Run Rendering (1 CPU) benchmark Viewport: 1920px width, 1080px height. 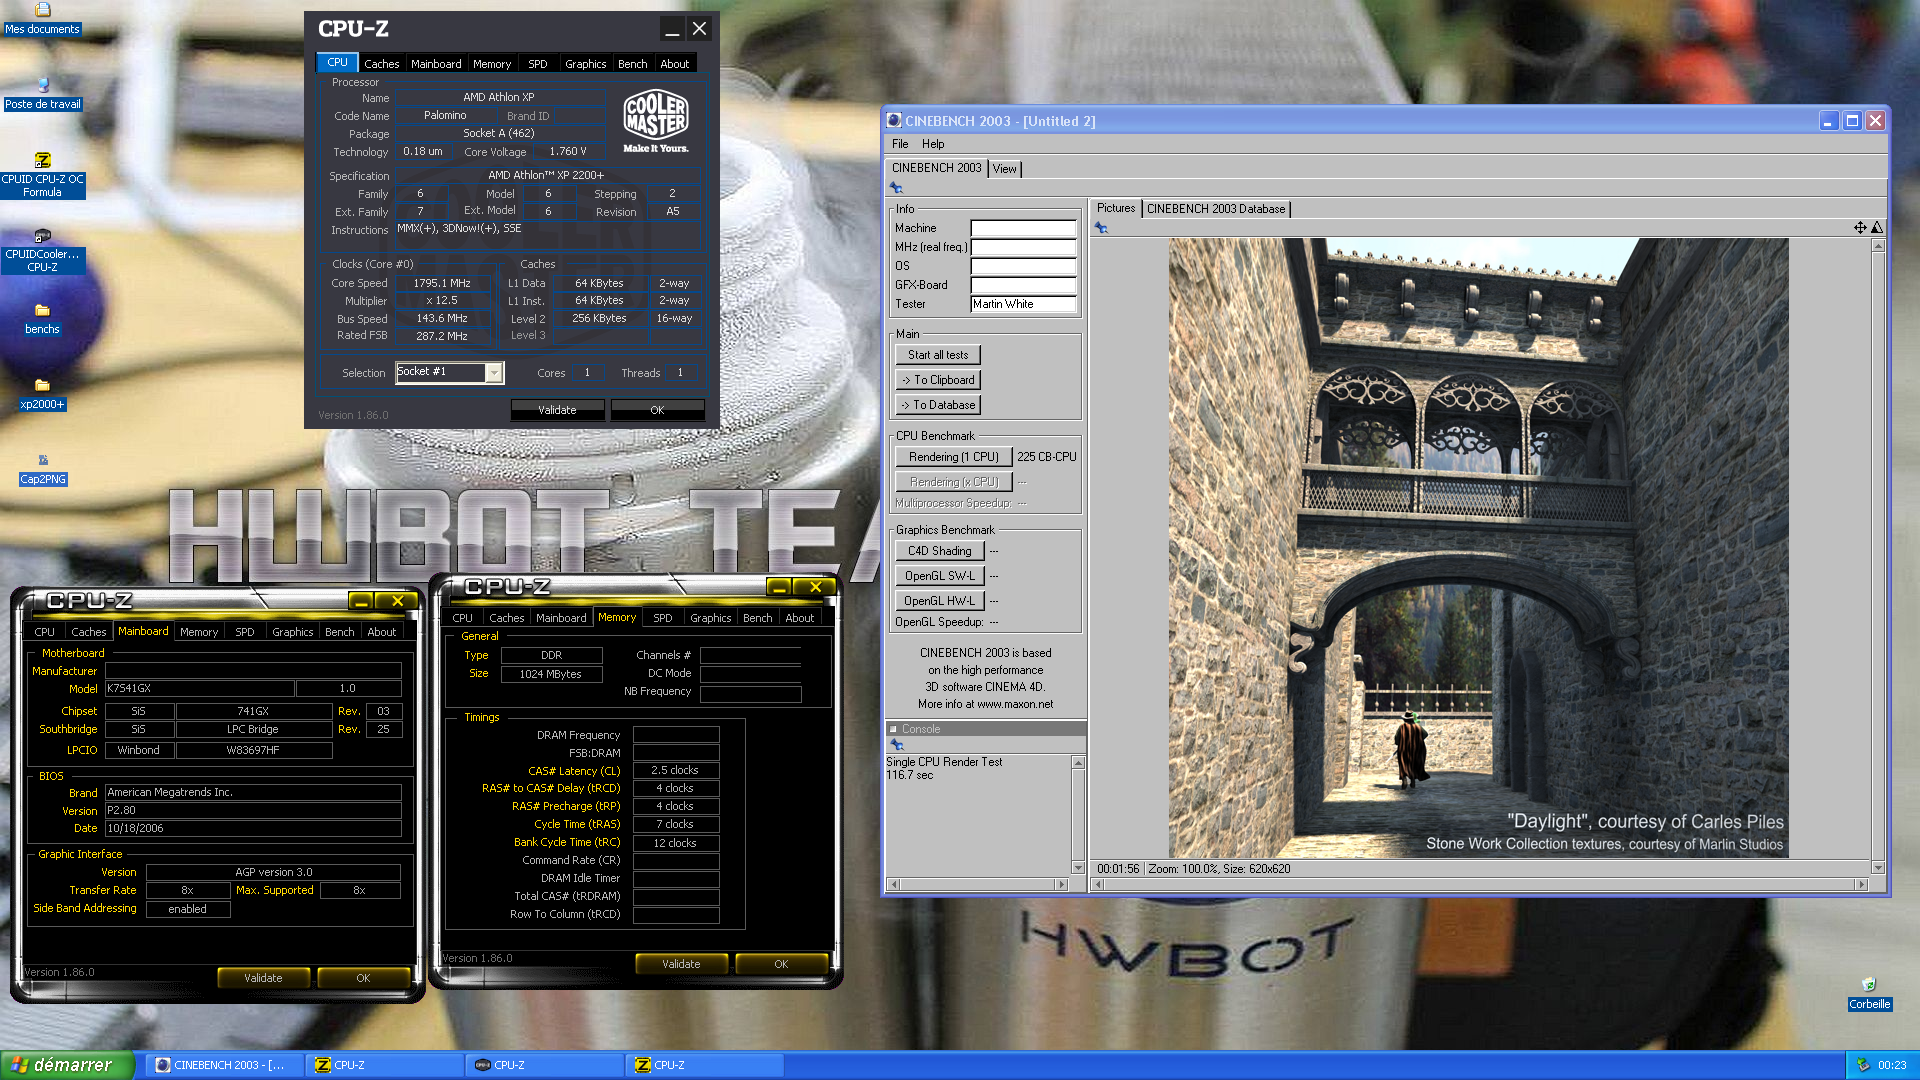pyautogui.click(x=954, y=457)
